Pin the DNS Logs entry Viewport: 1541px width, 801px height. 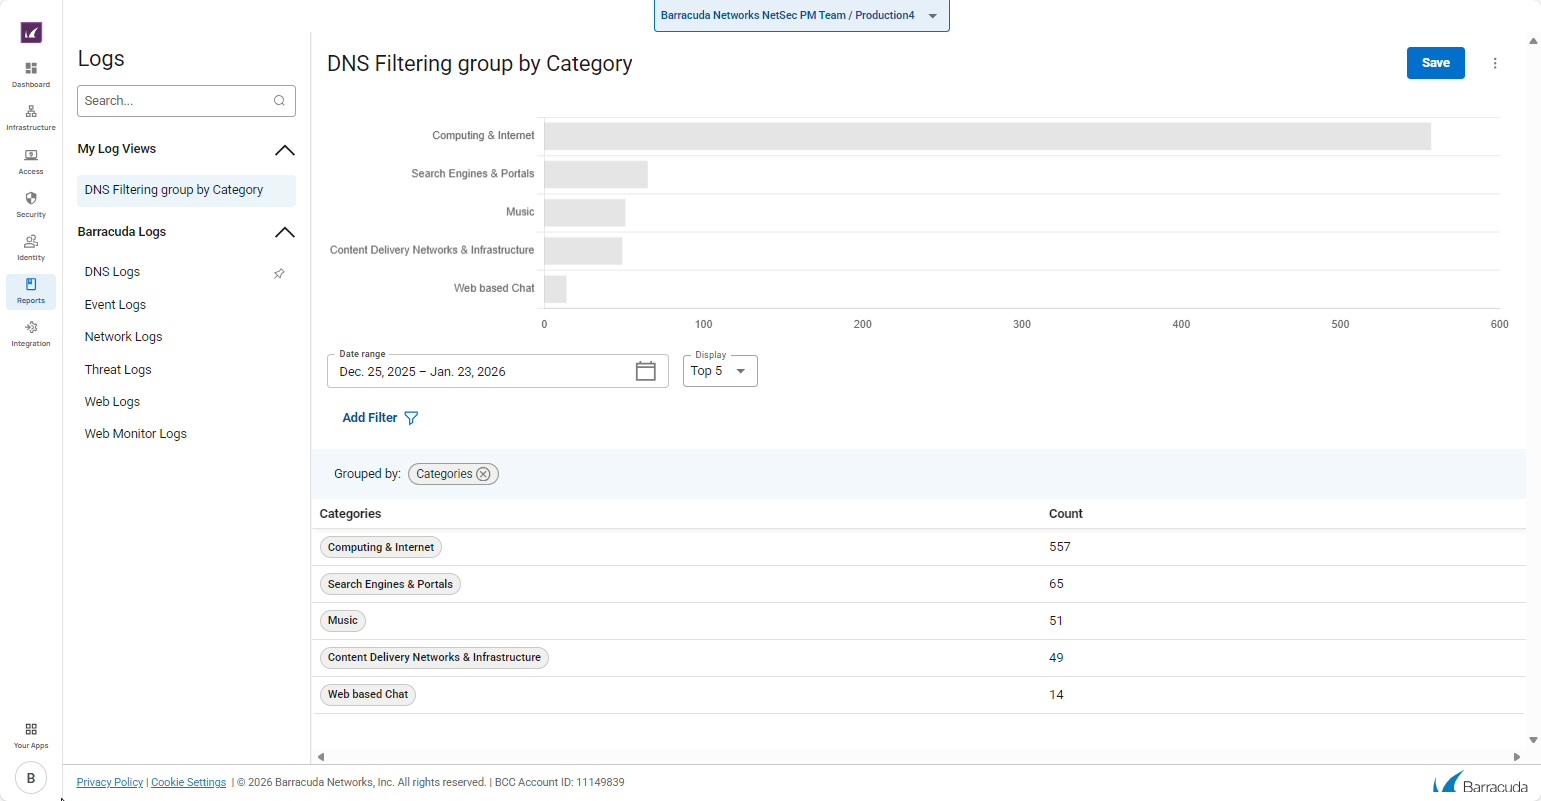click(x=279, y=273)
